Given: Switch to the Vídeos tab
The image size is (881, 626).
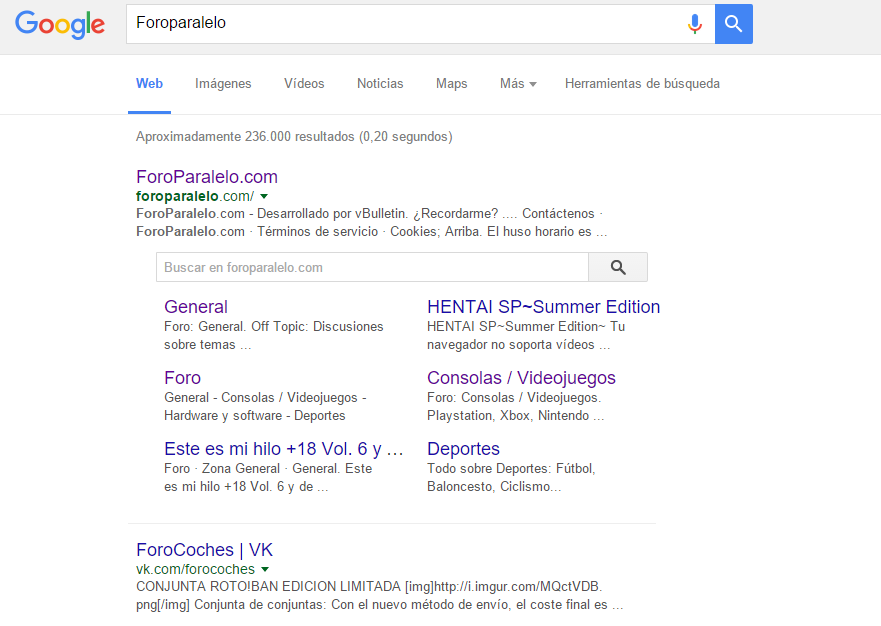Looking at the screenshot, I should coord(304,84).
